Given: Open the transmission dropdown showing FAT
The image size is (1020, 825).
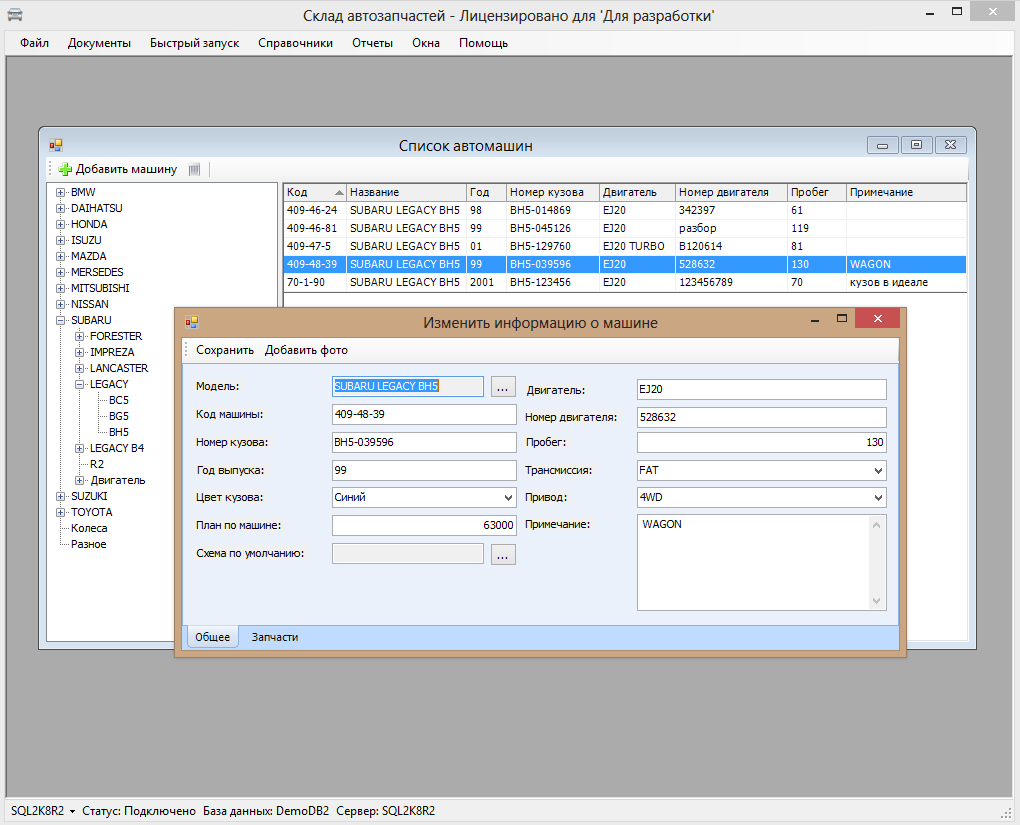Looking at the screenshot, I should click(877, 470).
